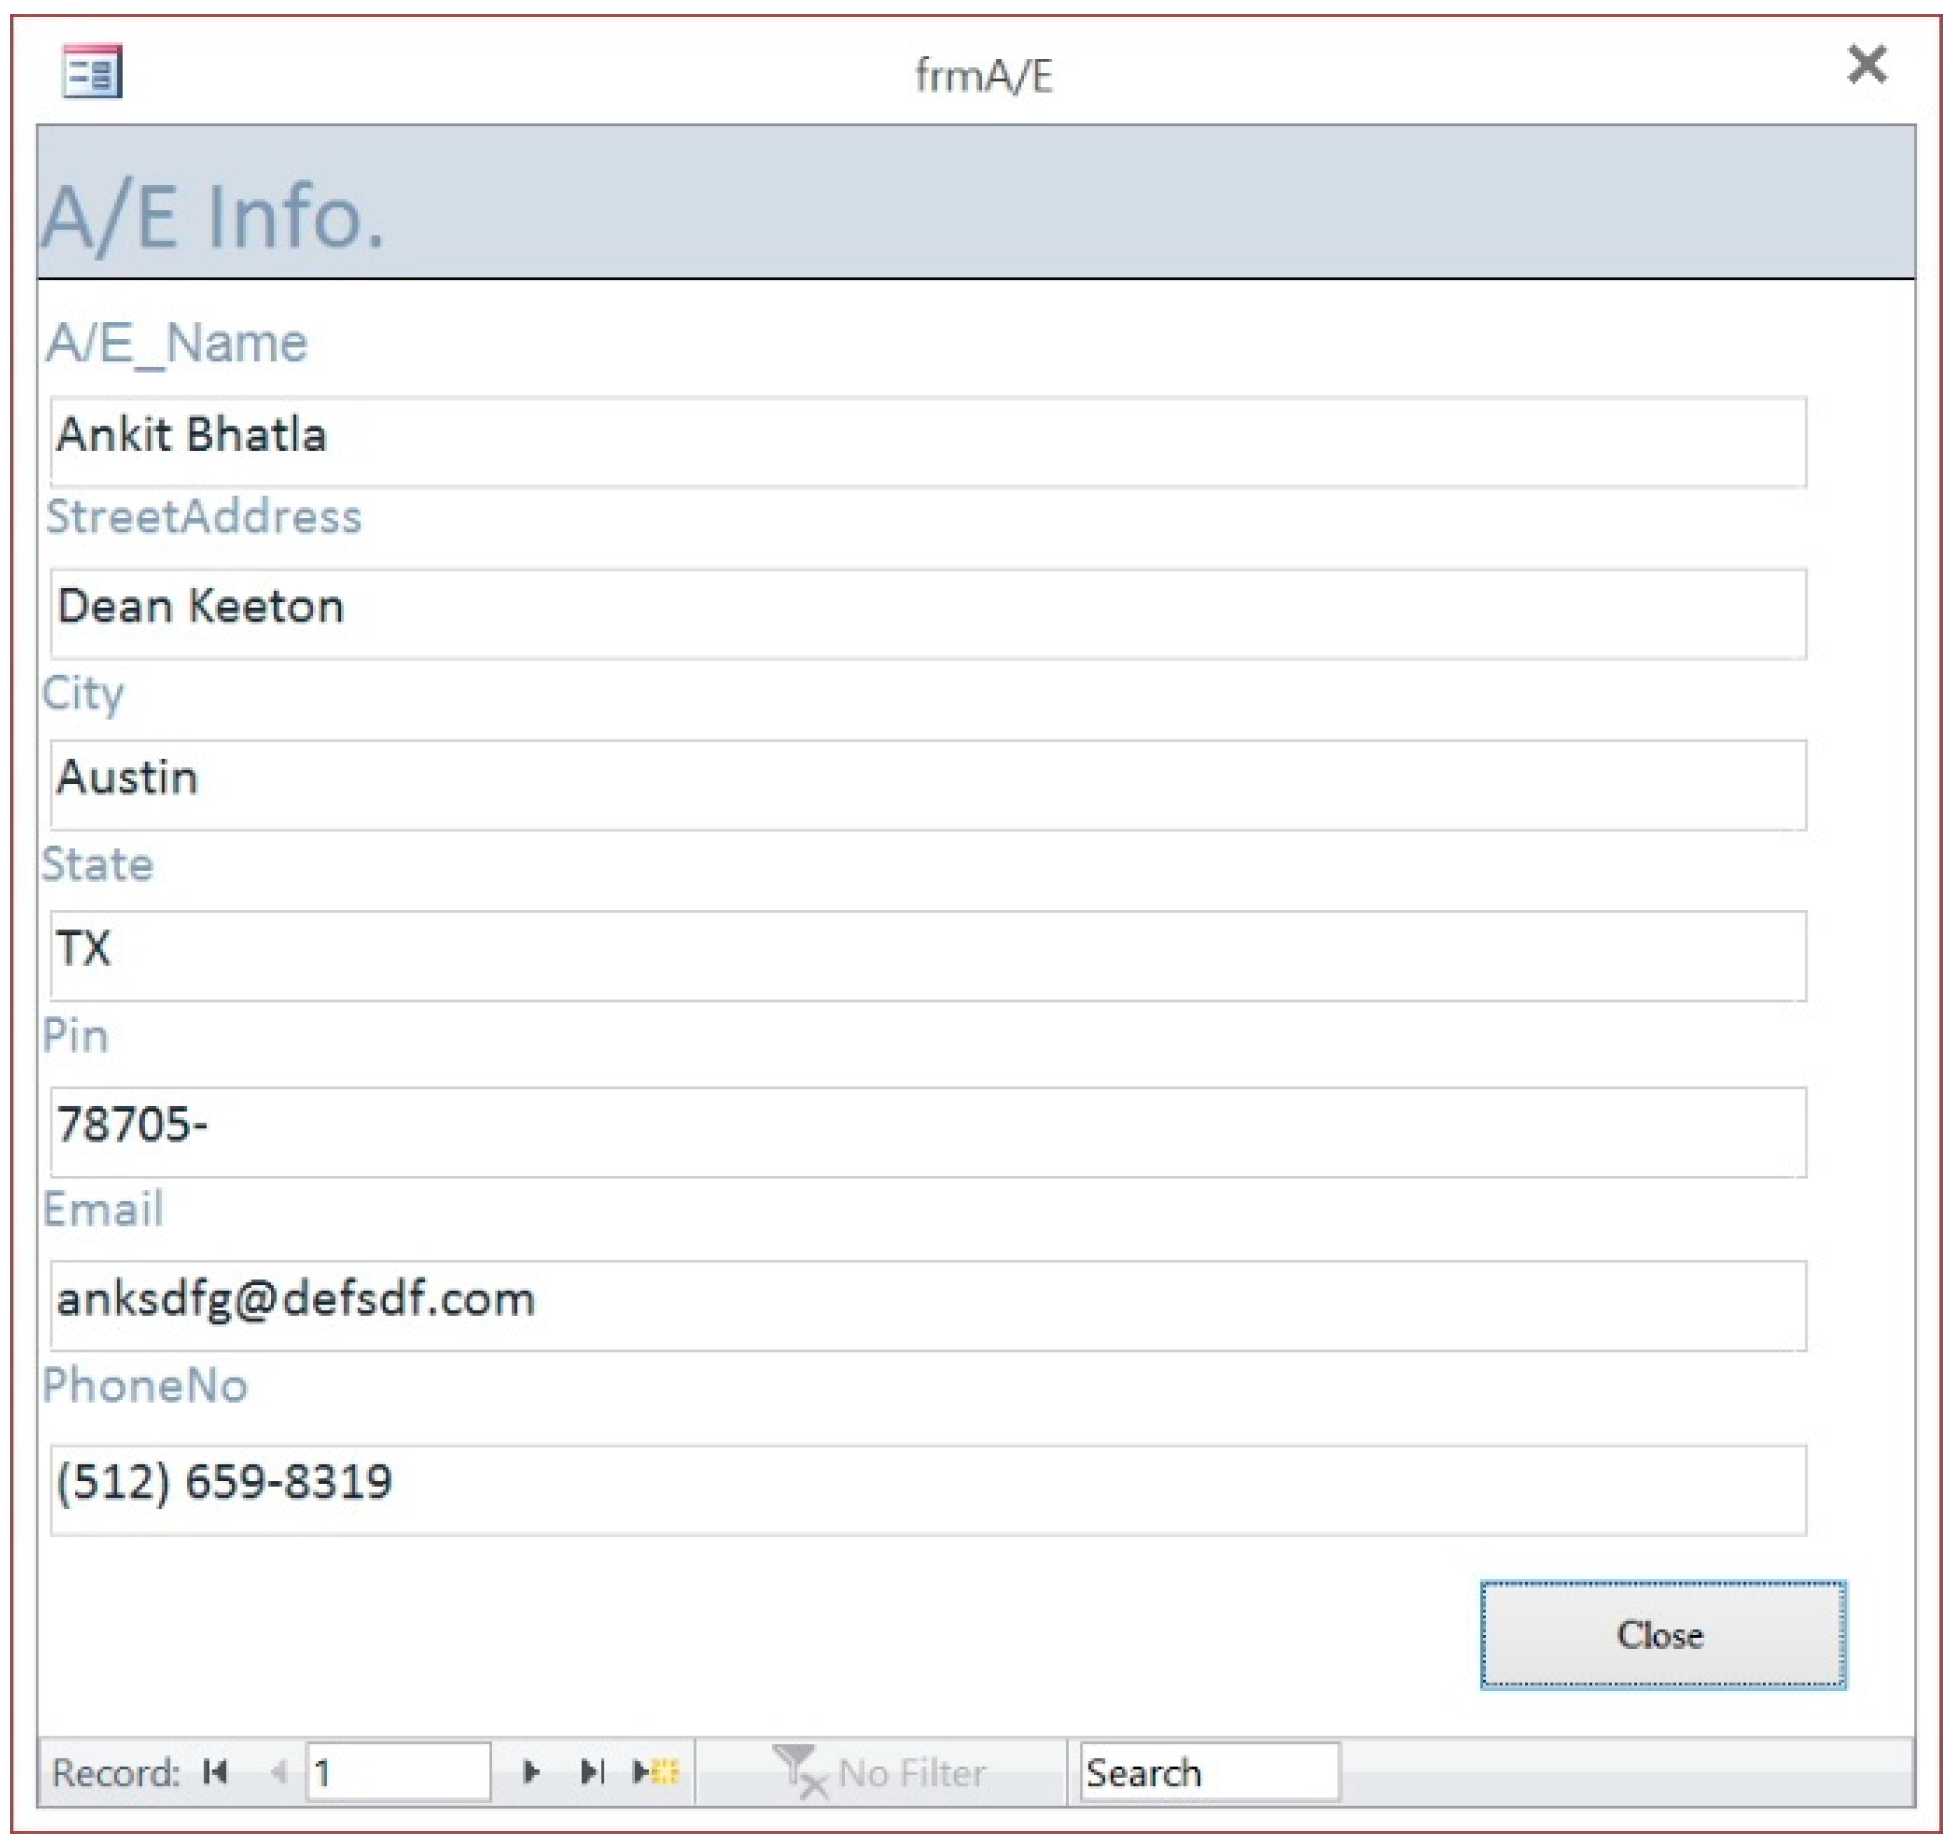Jump to last record

tap(592, 1771)
